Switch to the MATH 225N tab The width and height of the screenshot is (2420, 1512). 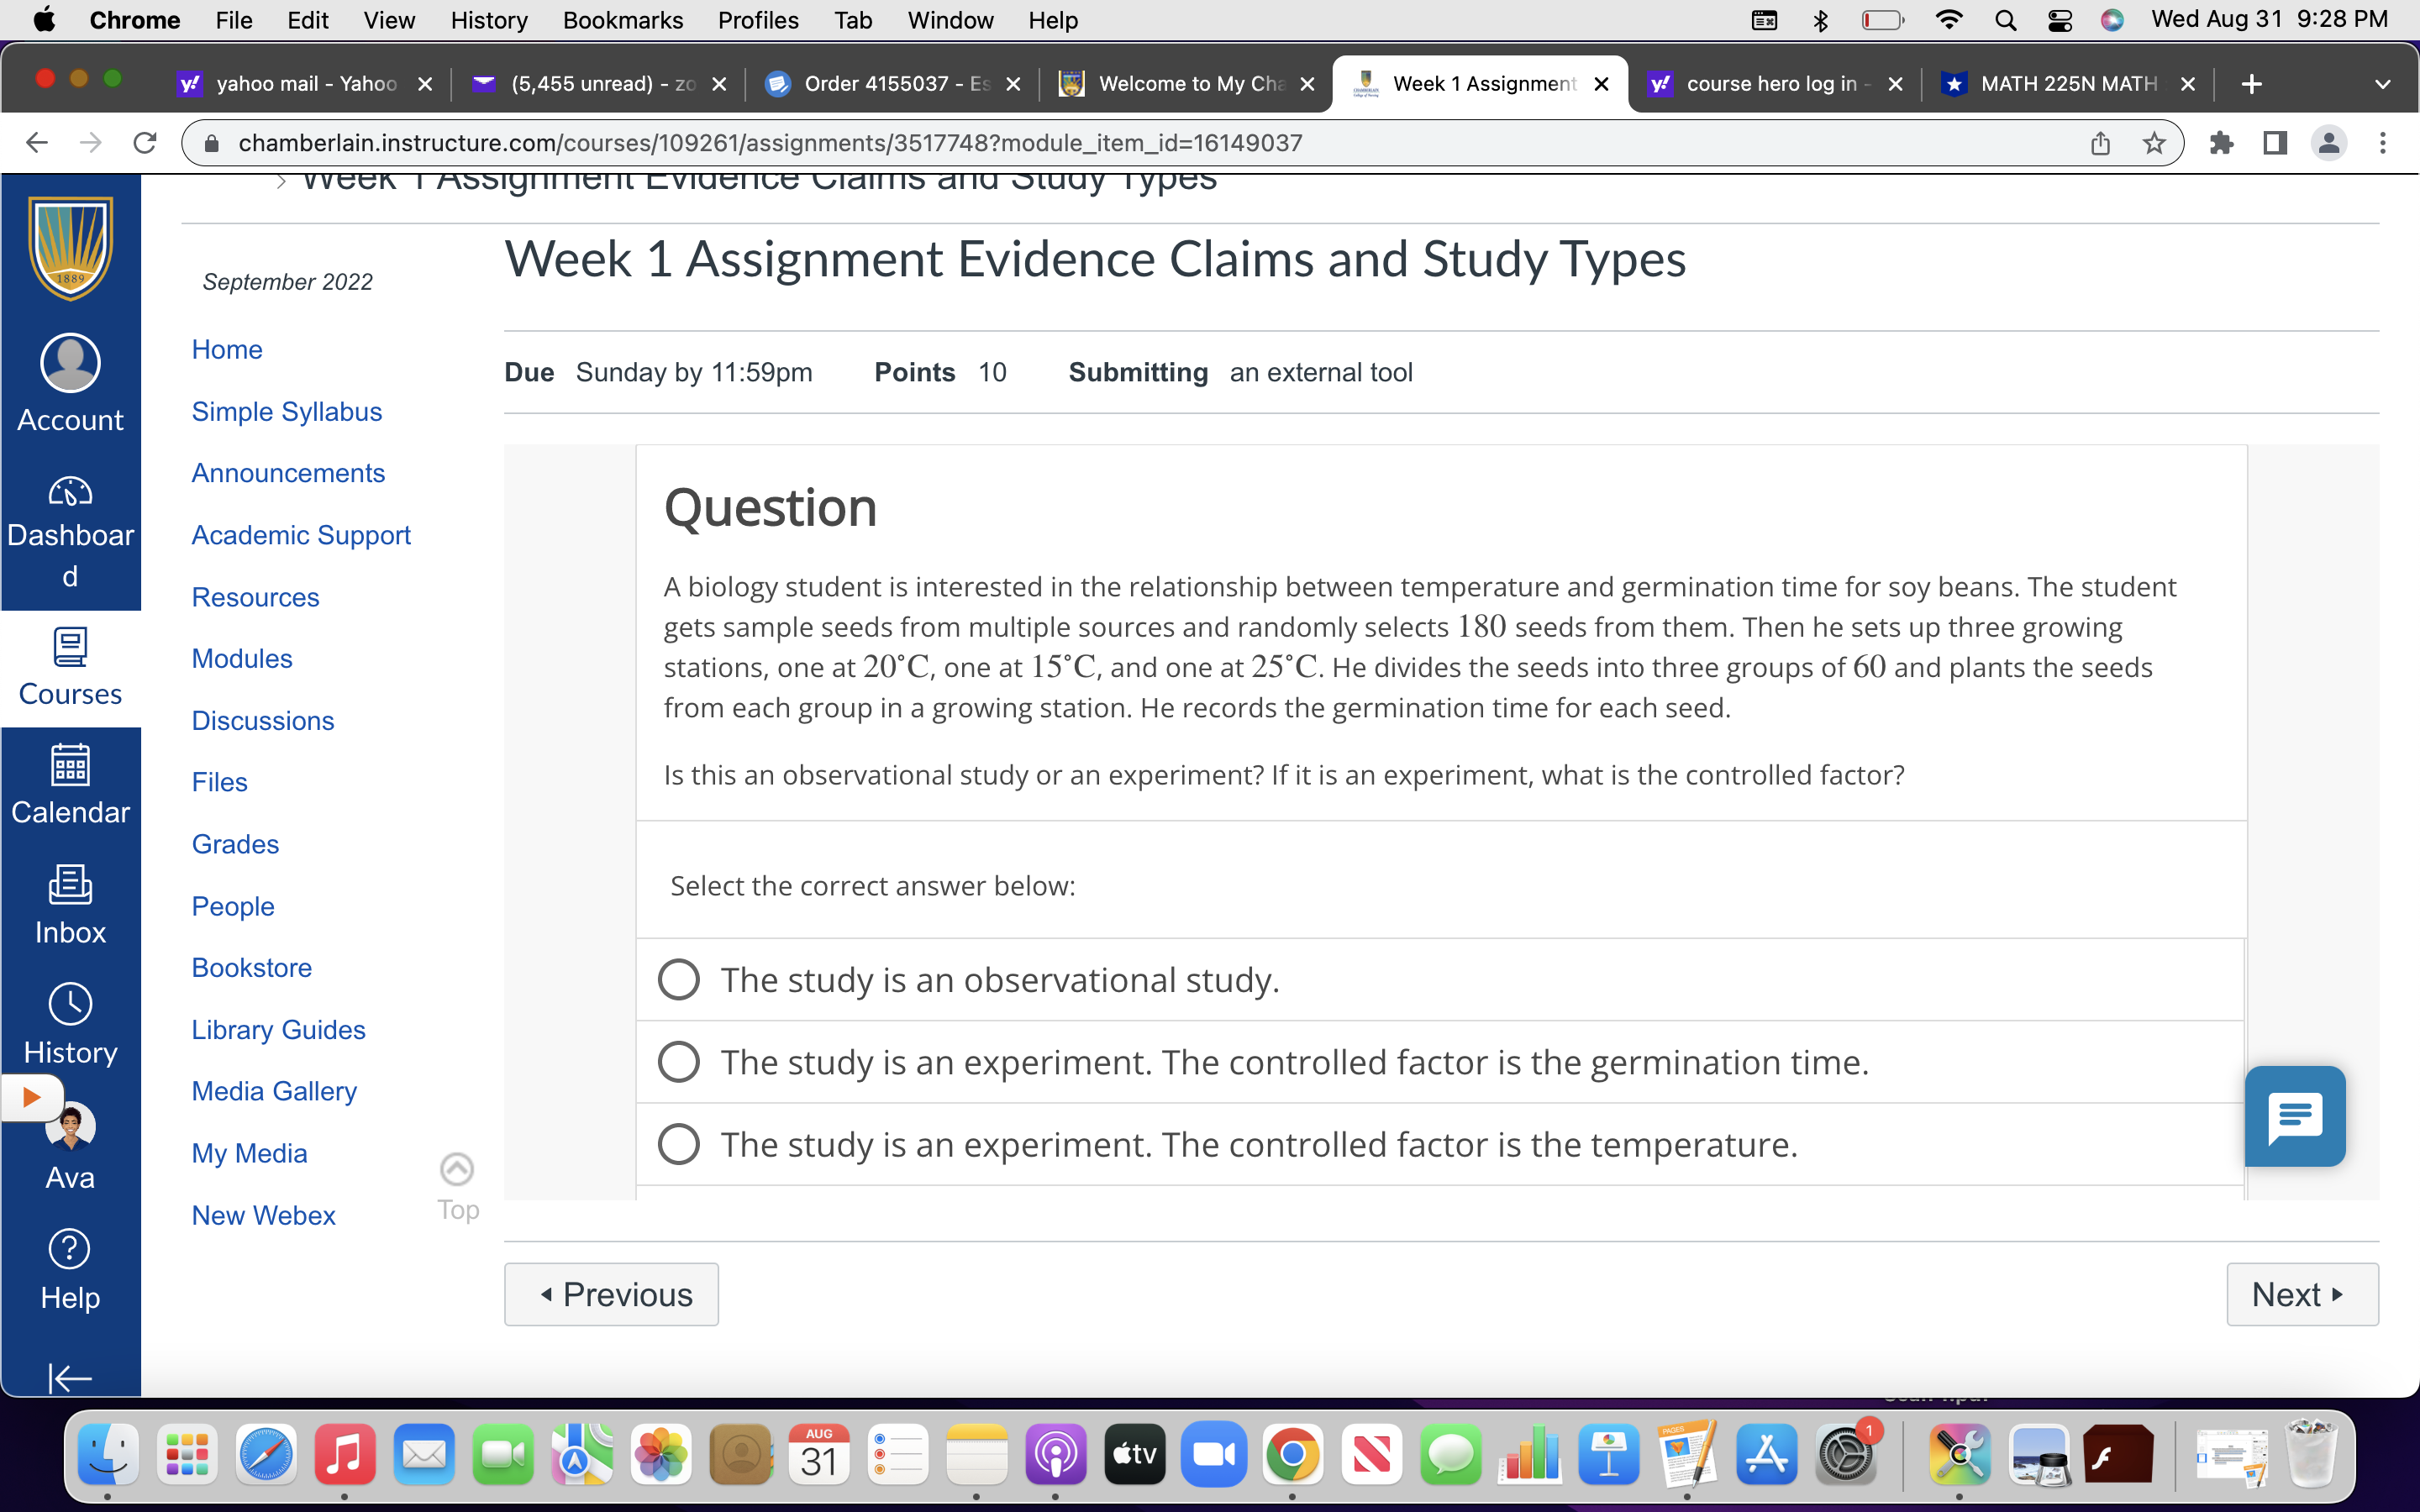tap(2066, 84)
